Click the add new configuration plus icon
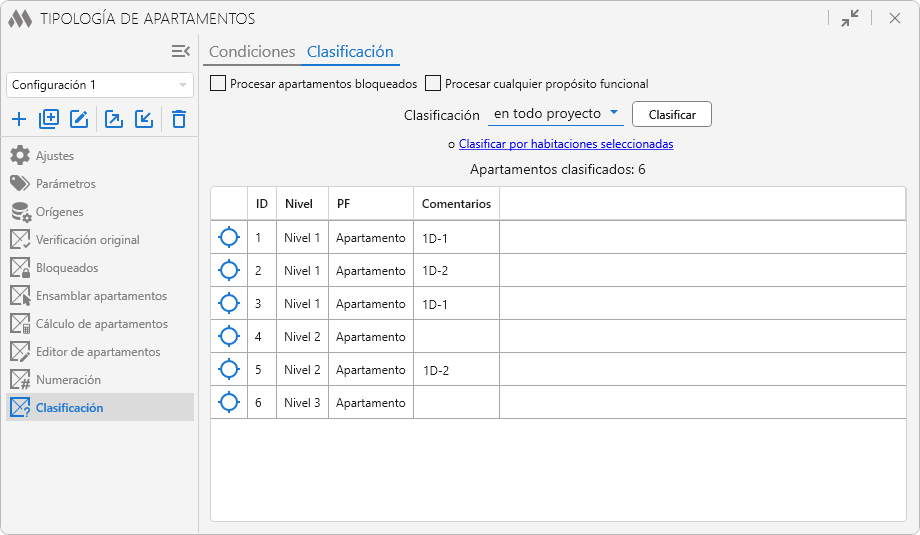 19,120
